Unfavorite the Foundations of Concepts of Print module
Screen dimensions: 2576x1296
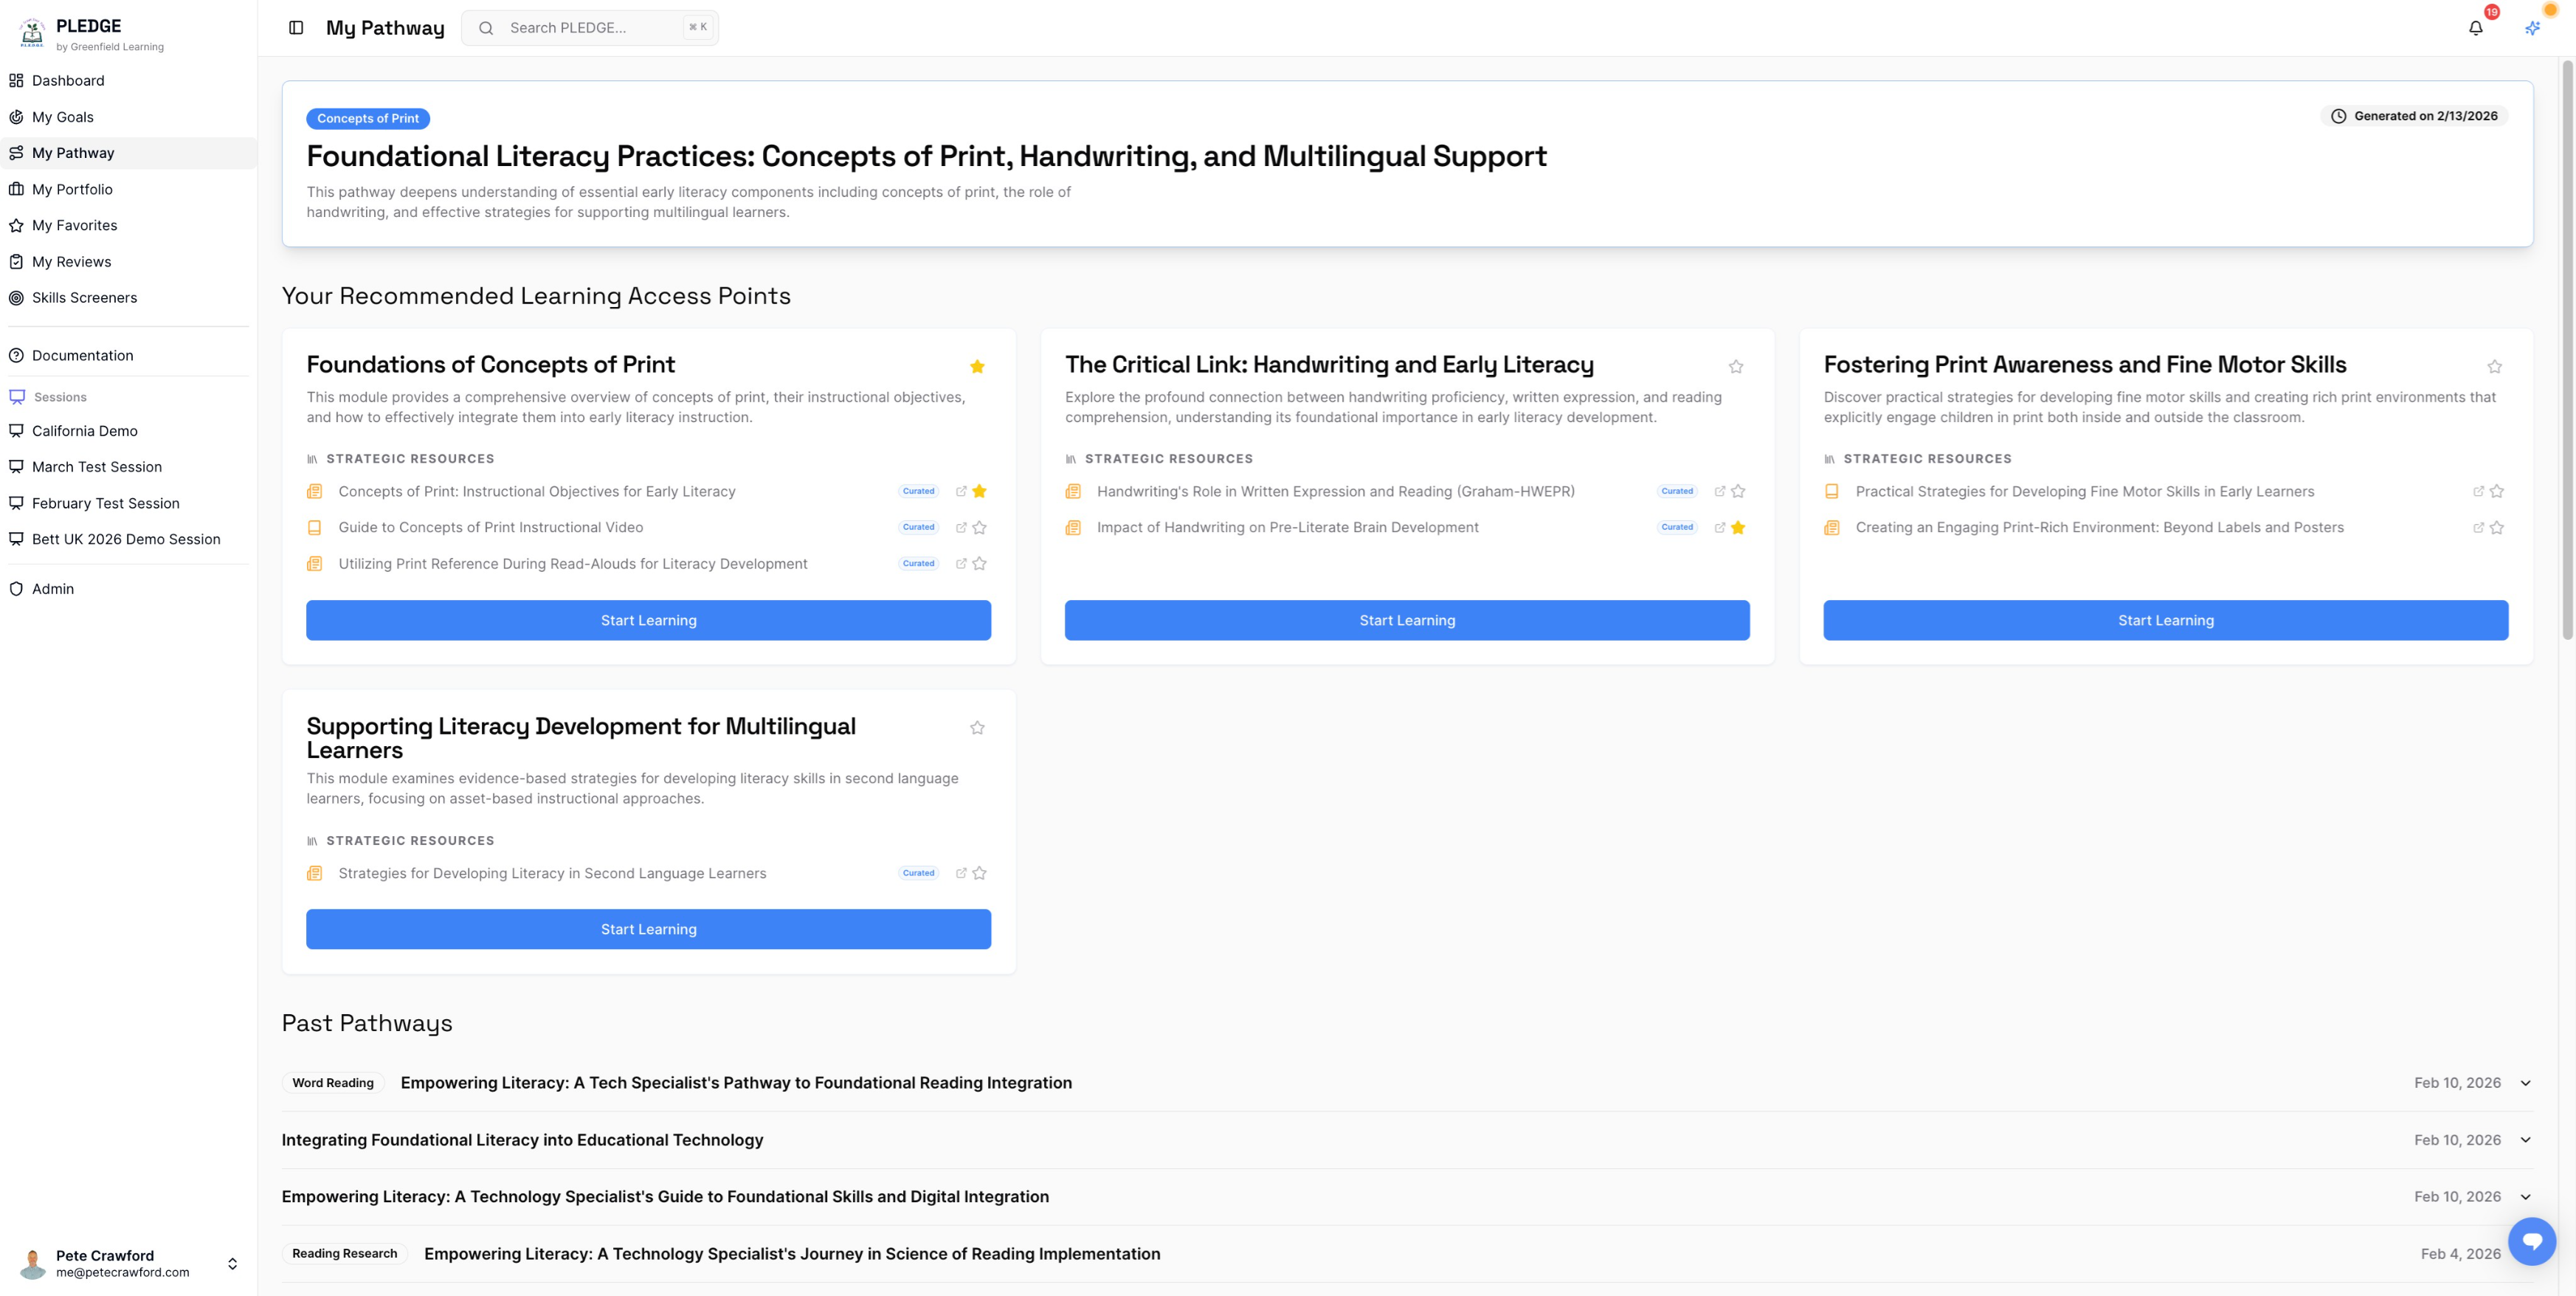(x=977, y=366)
